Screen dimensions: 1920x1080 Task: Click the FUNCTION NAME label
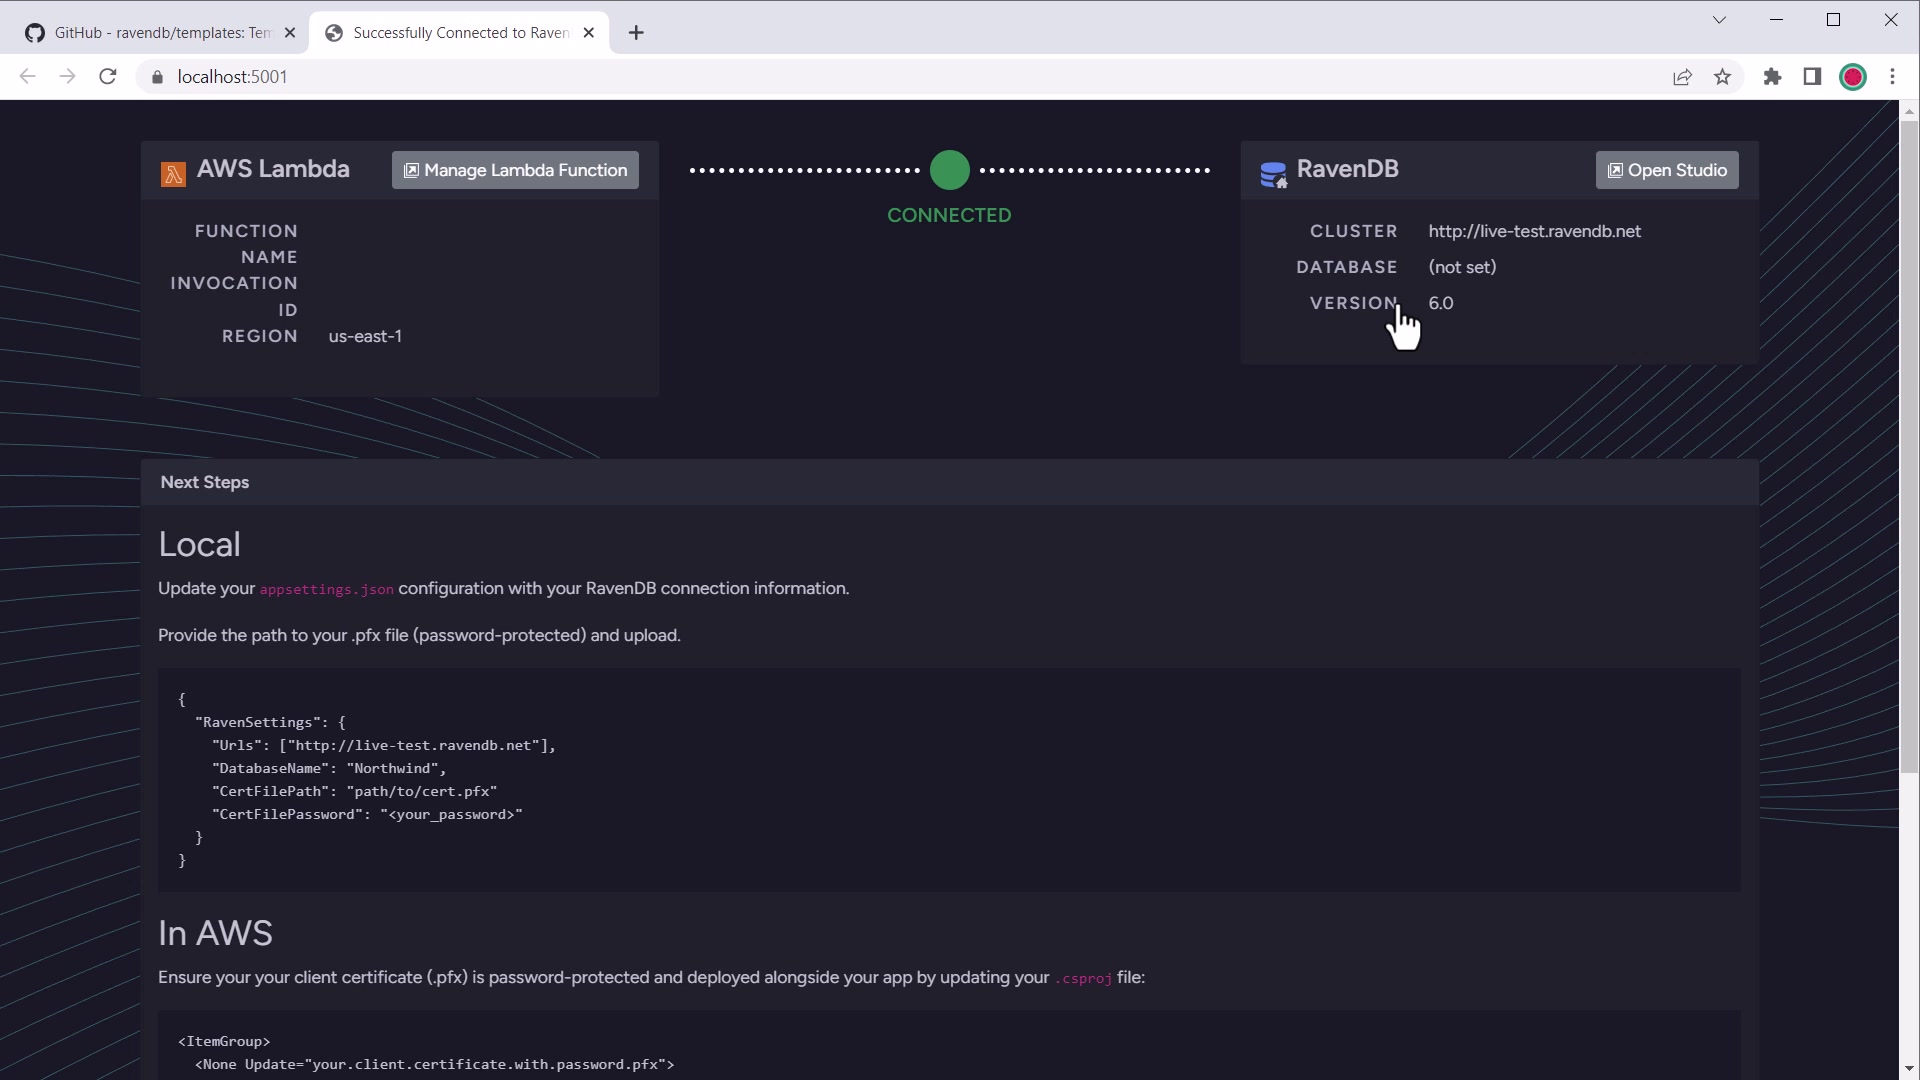coord(246,244)
